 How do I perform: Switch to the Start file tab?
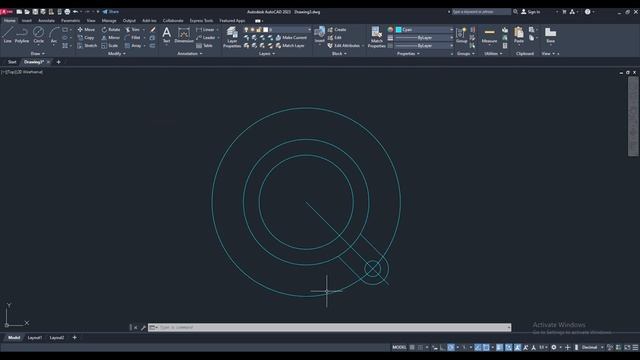point(12,62)
